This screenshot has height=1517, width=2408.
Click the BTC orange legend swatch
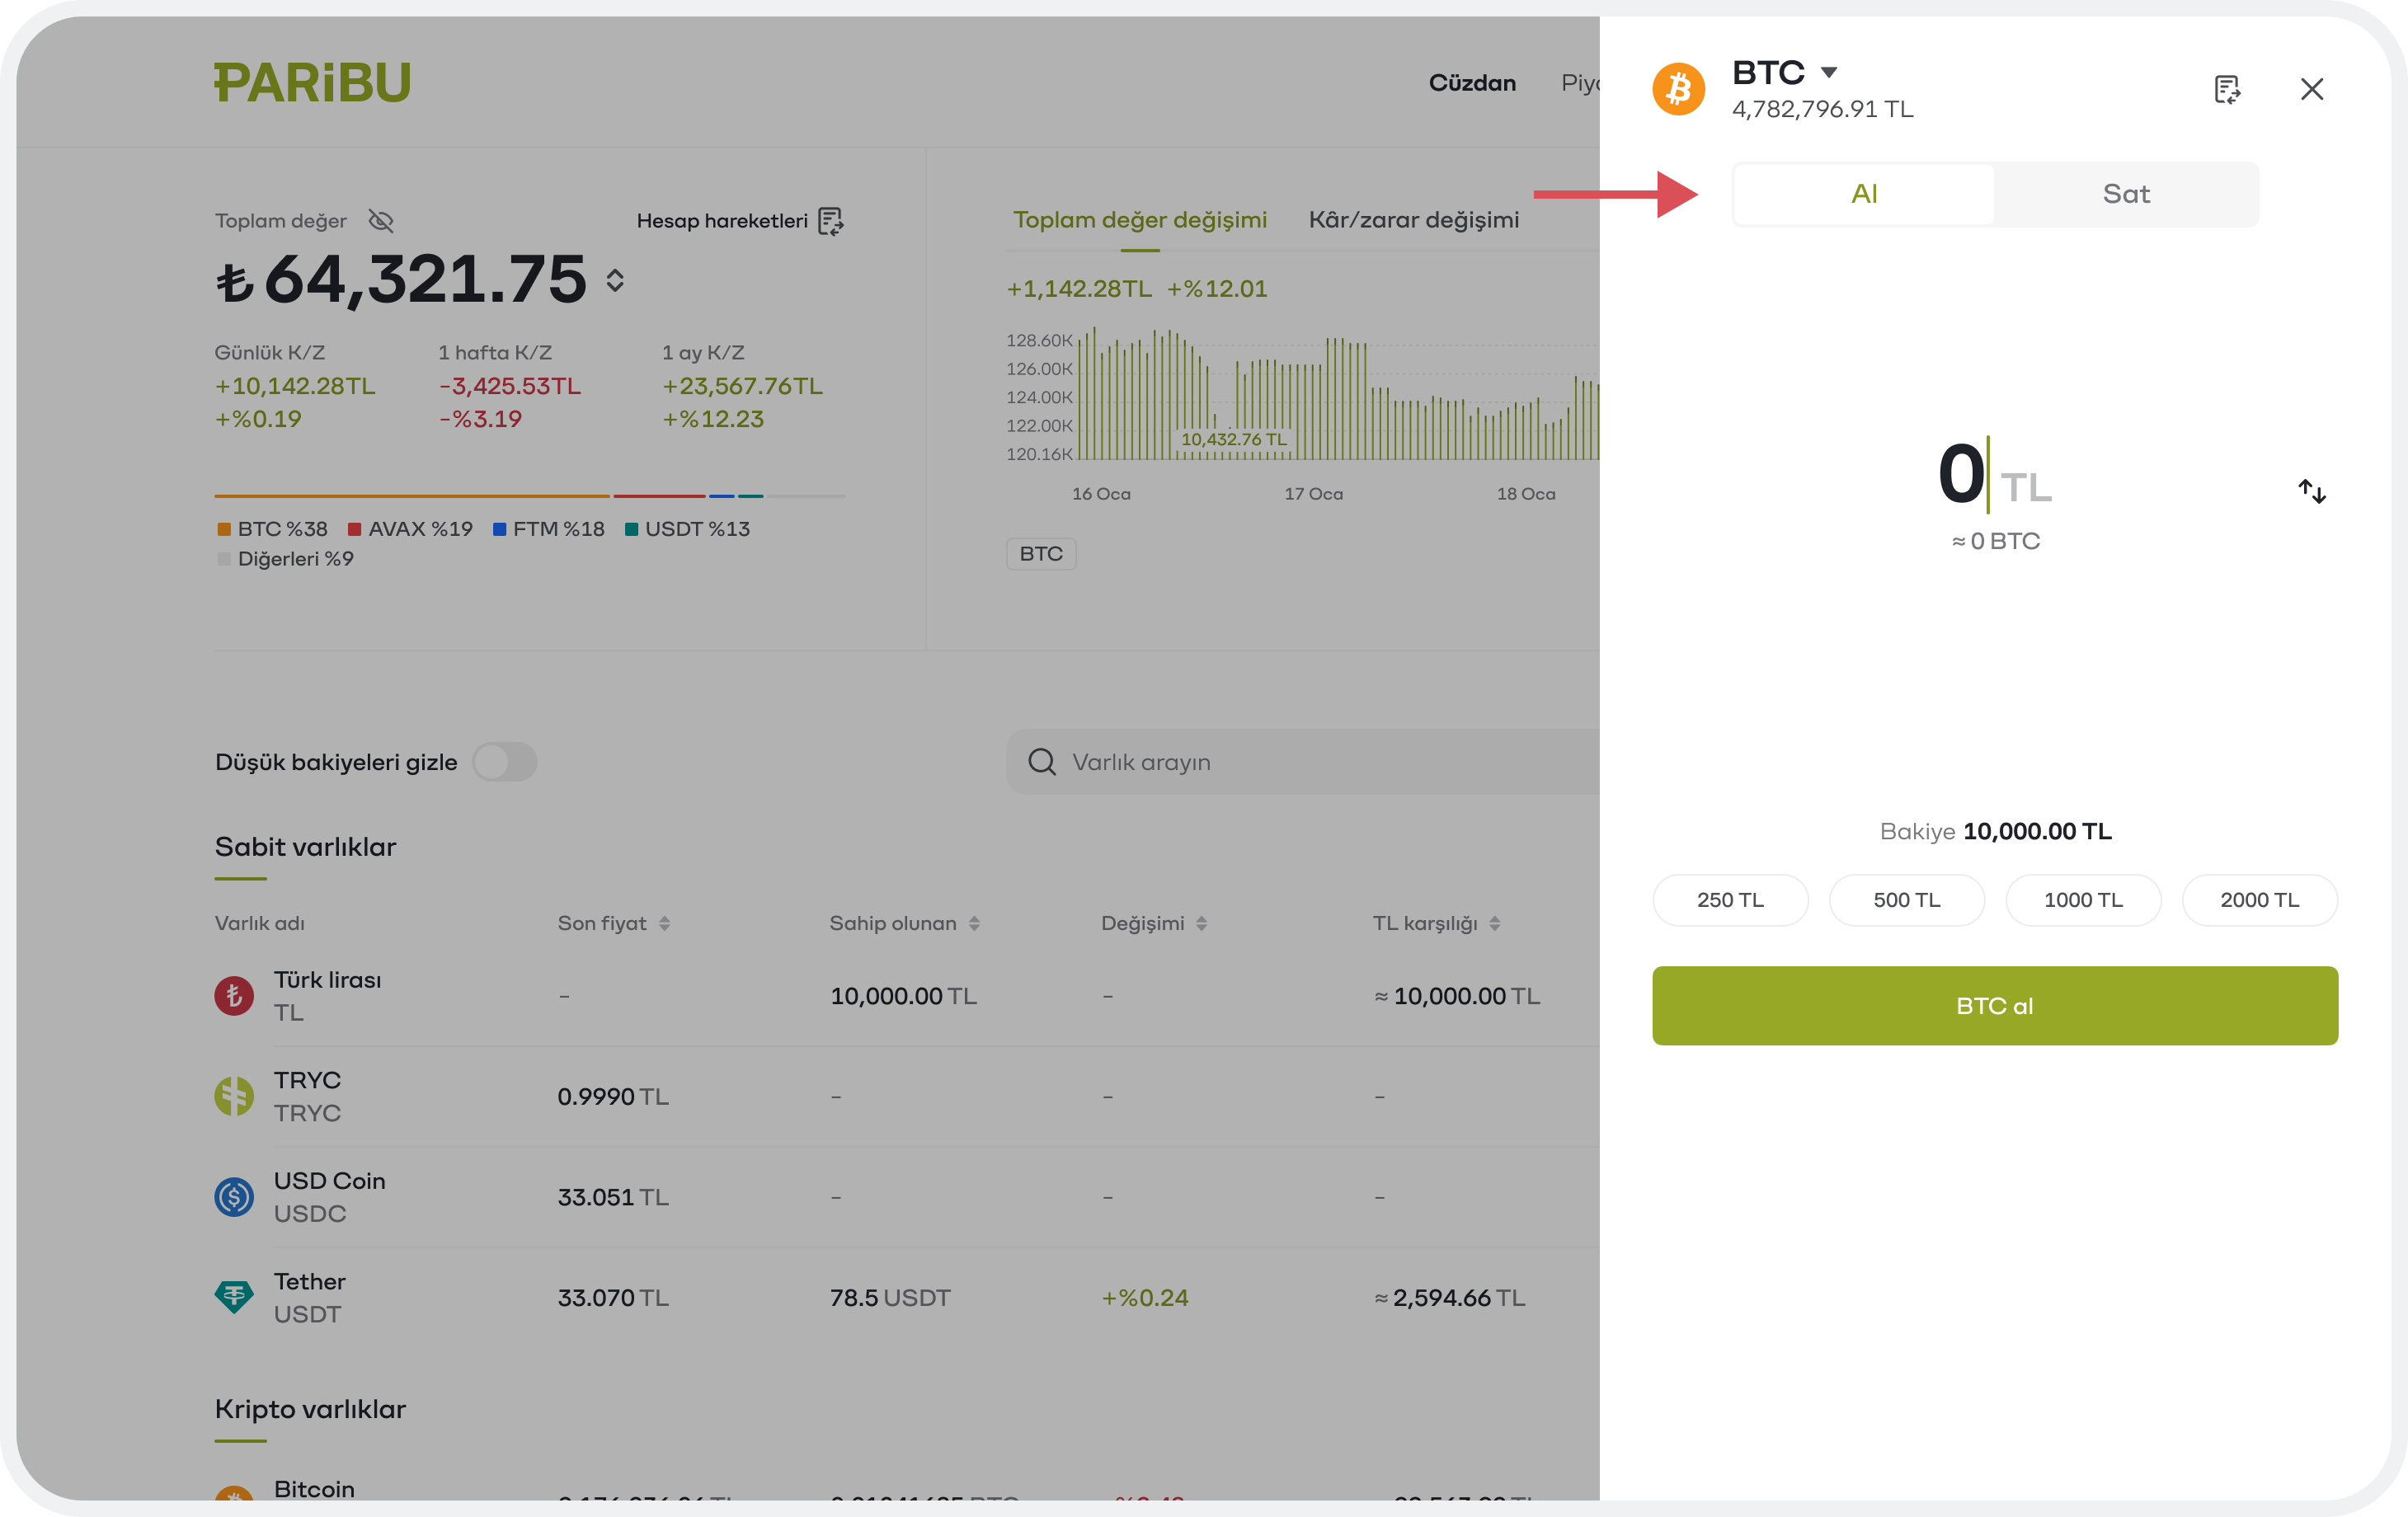coord(224,529)
